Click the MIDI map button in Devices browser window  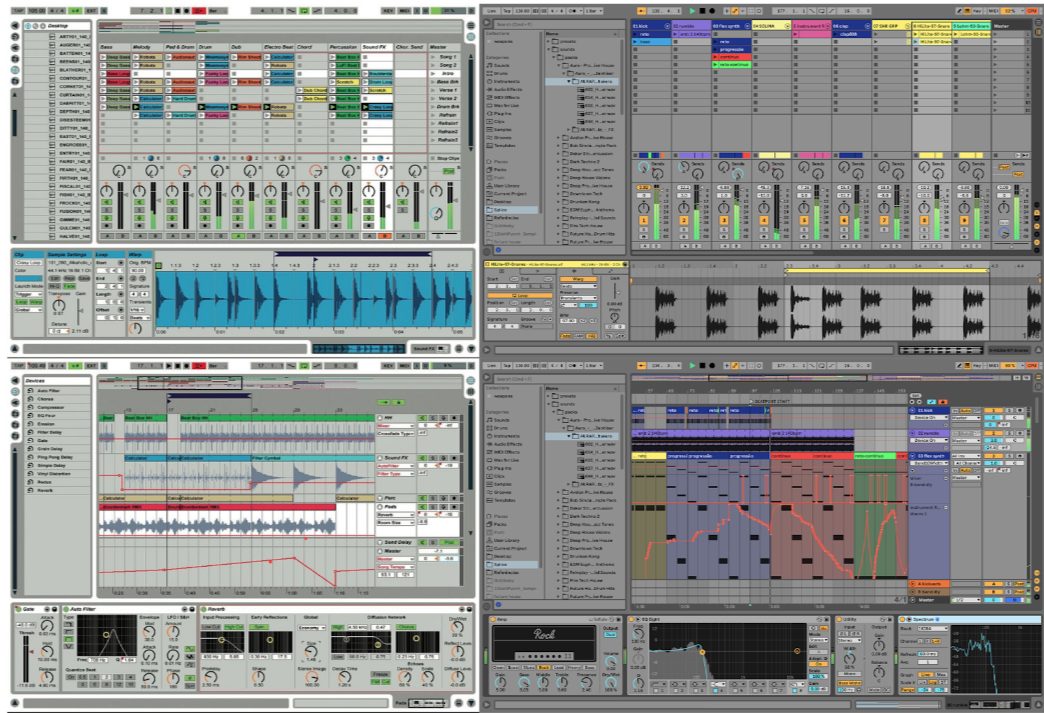coord(404,365)
